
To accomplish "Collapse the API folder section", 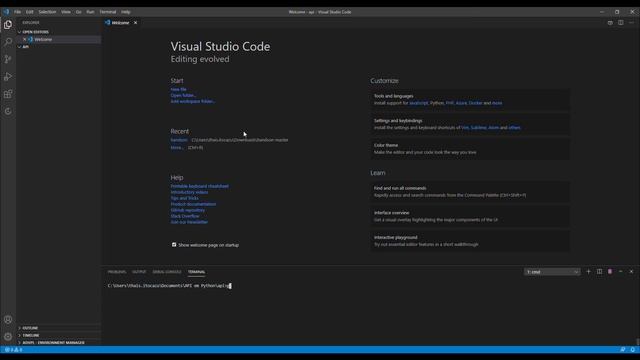I will point(25,47).
